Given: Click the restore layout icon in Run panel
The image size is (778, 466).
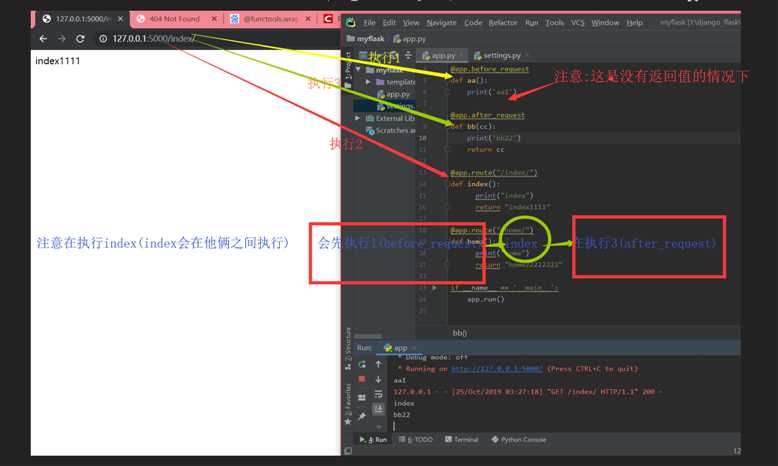Looking at the screenshot, I should [x=362, y=397].
